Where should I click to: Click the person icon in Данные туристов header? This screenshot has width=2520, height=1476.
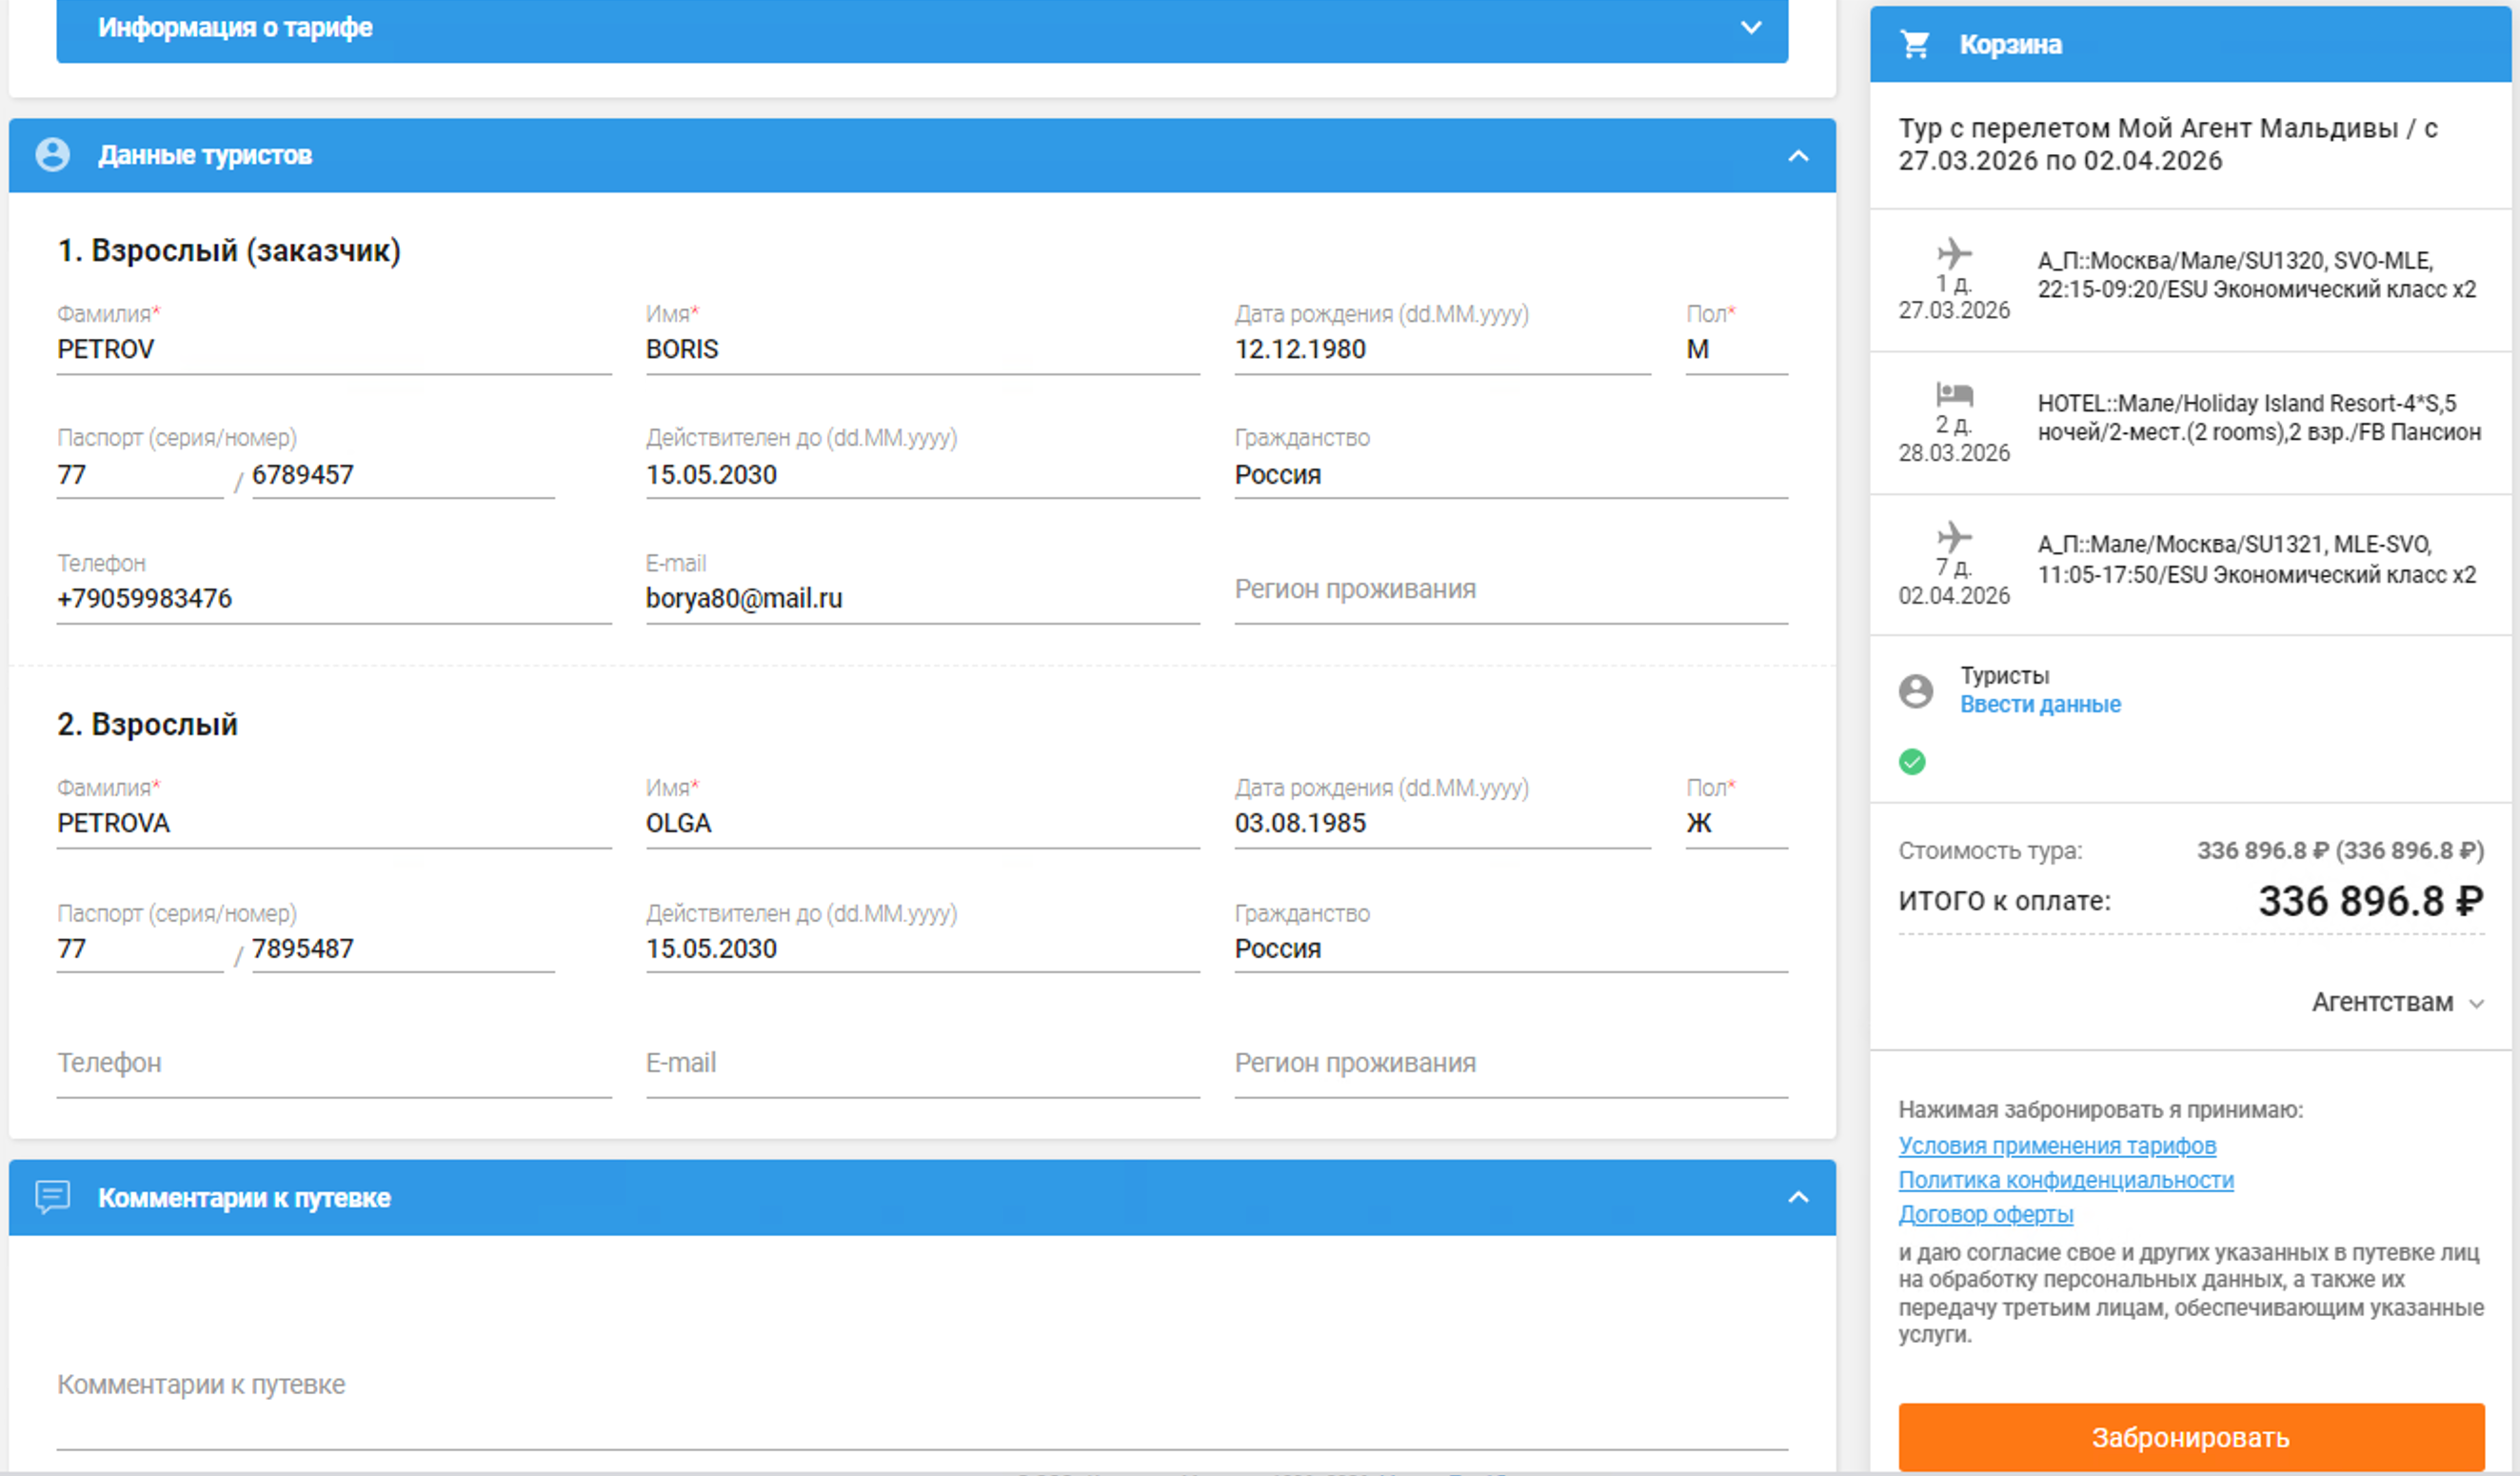[52, 155]
